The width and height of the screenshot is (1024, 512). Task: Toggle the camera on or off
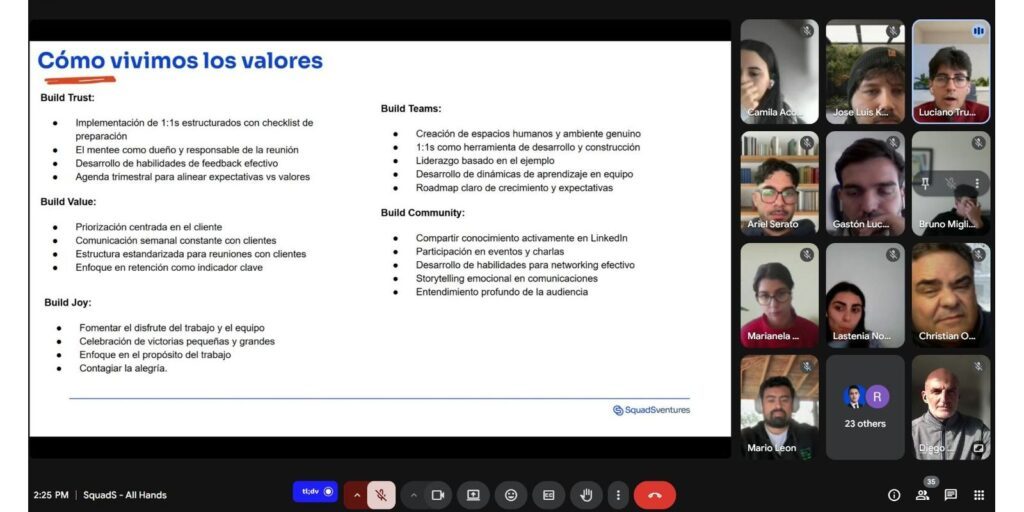click(437, 494)
